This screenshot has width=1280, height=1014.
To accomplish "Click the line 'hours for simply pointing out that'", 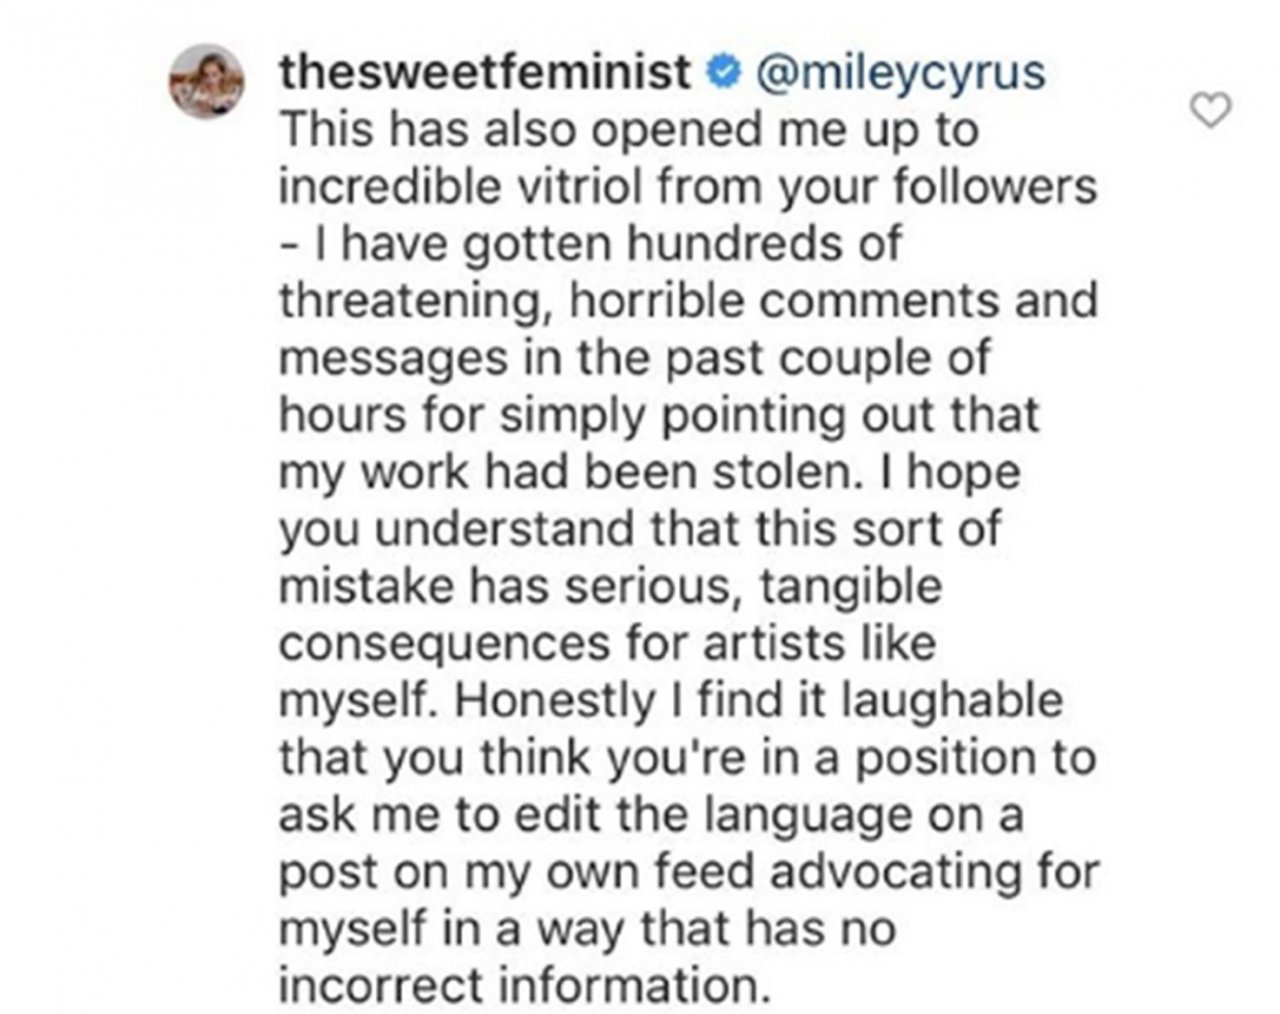I will 659,415.
